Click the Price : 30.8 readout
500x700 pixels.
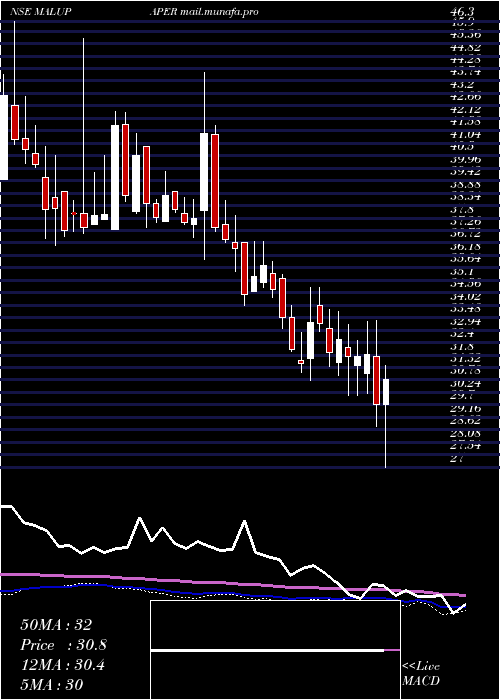click(x=63, y=645)
